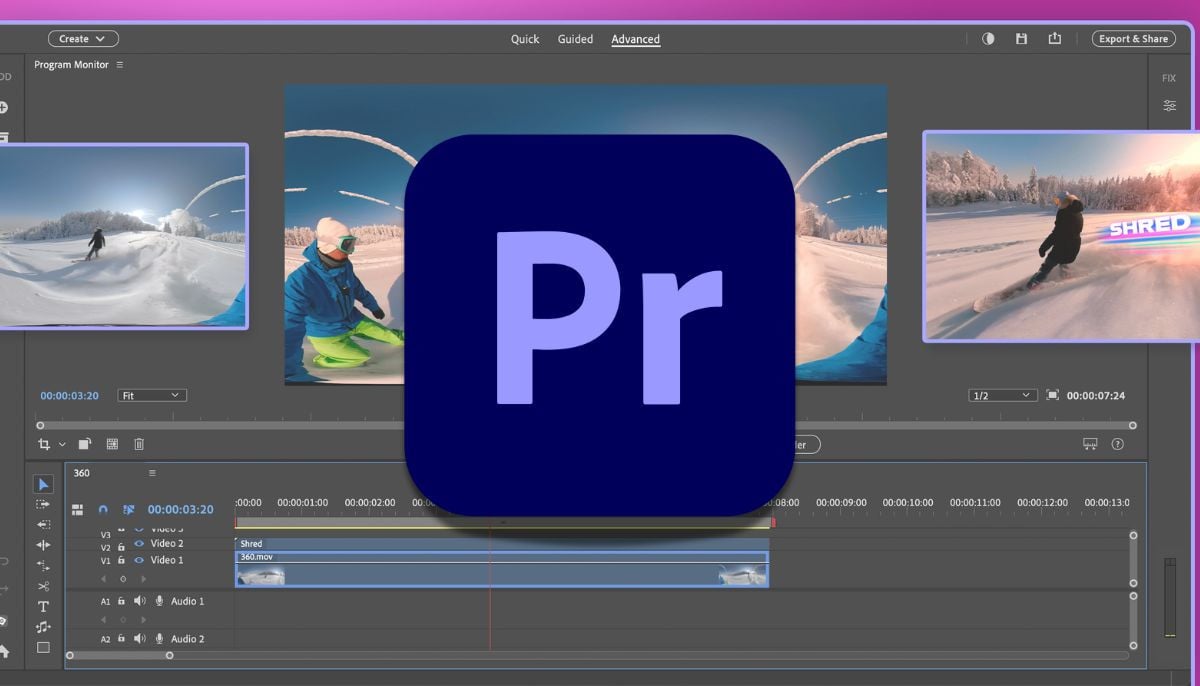1200x686 pixels.
Task: Open the adjustments sliders icon under FIX
Action: pyautogui.click(x=1169, y=105)
